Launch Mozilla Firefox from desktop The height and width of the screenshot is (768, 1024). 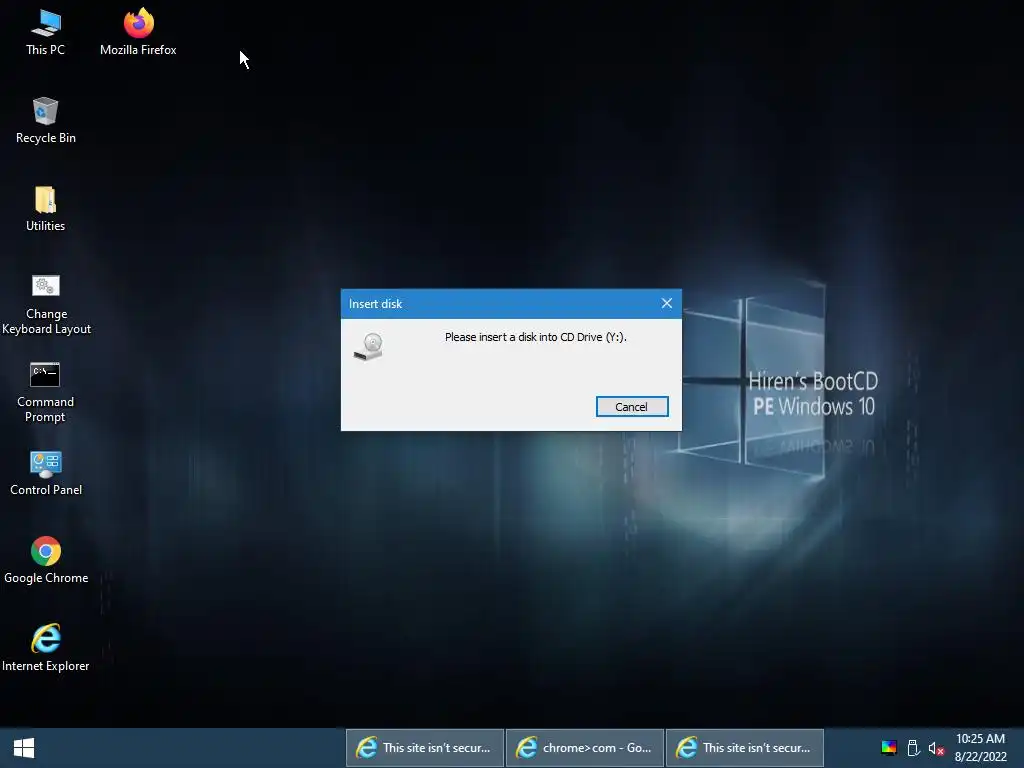click(x=138, y=33)
